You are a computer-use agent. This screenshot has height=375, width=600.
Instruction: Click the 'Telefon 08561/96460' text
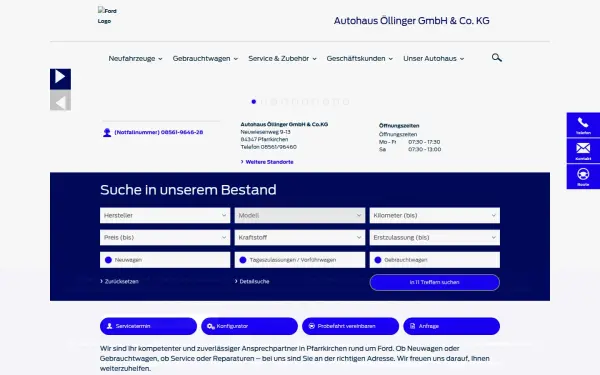(x=269, y=147)
